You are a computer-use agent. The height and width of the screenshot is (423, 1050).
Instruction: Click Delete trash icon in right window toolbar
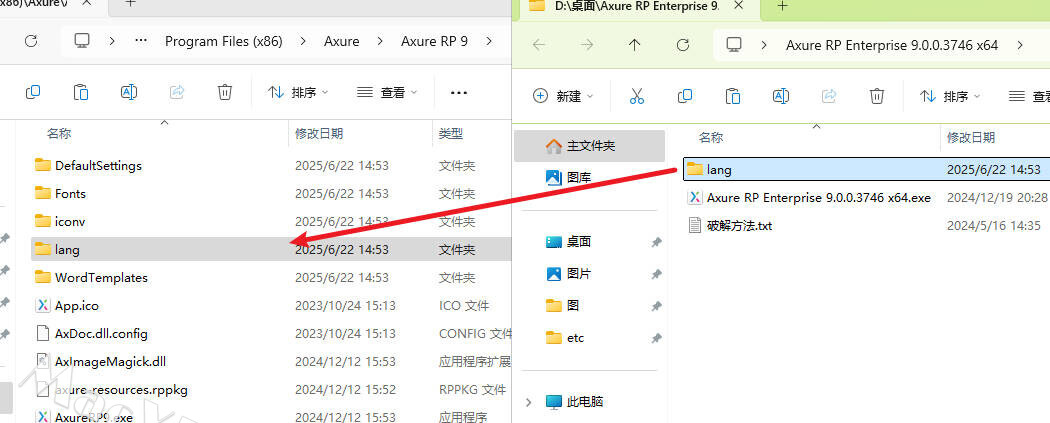877,96
